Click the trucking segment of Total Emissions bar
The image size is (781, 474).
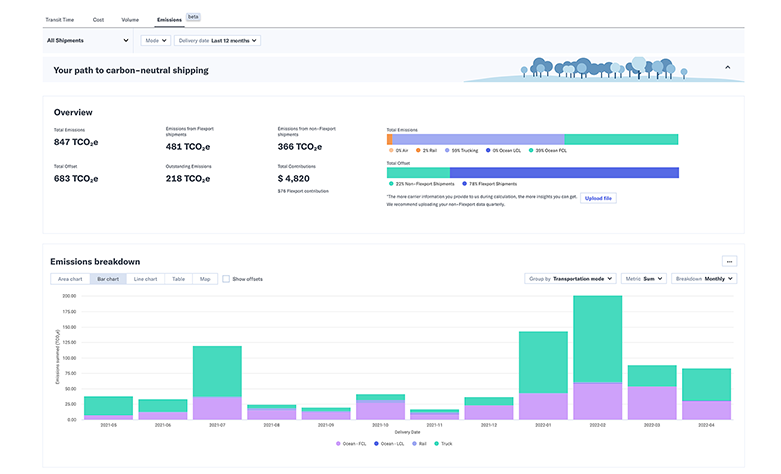click(478, 139)
